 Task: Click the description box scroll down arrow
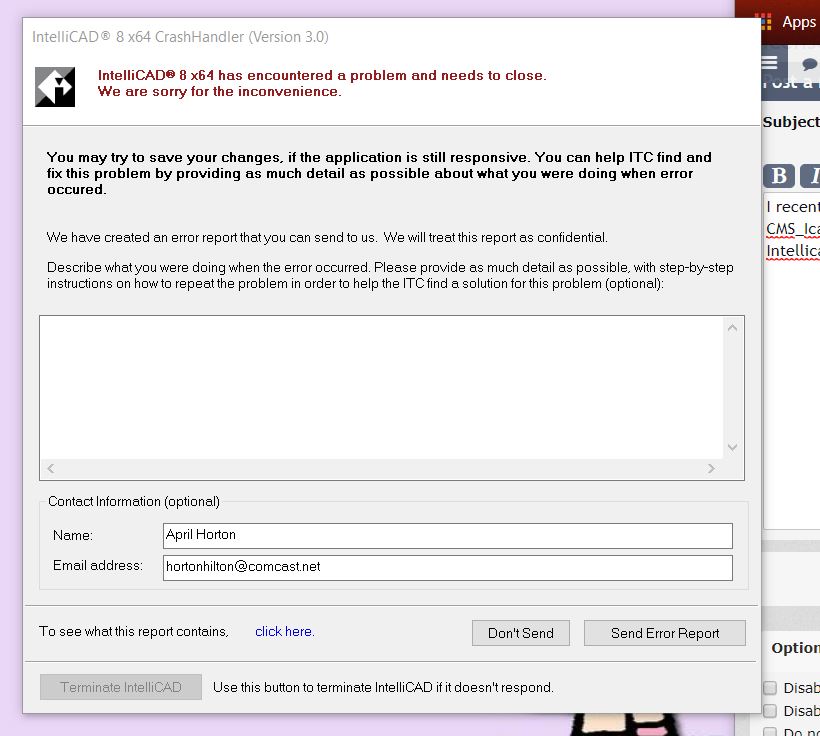pyautogui.click(x=732, y=447)
